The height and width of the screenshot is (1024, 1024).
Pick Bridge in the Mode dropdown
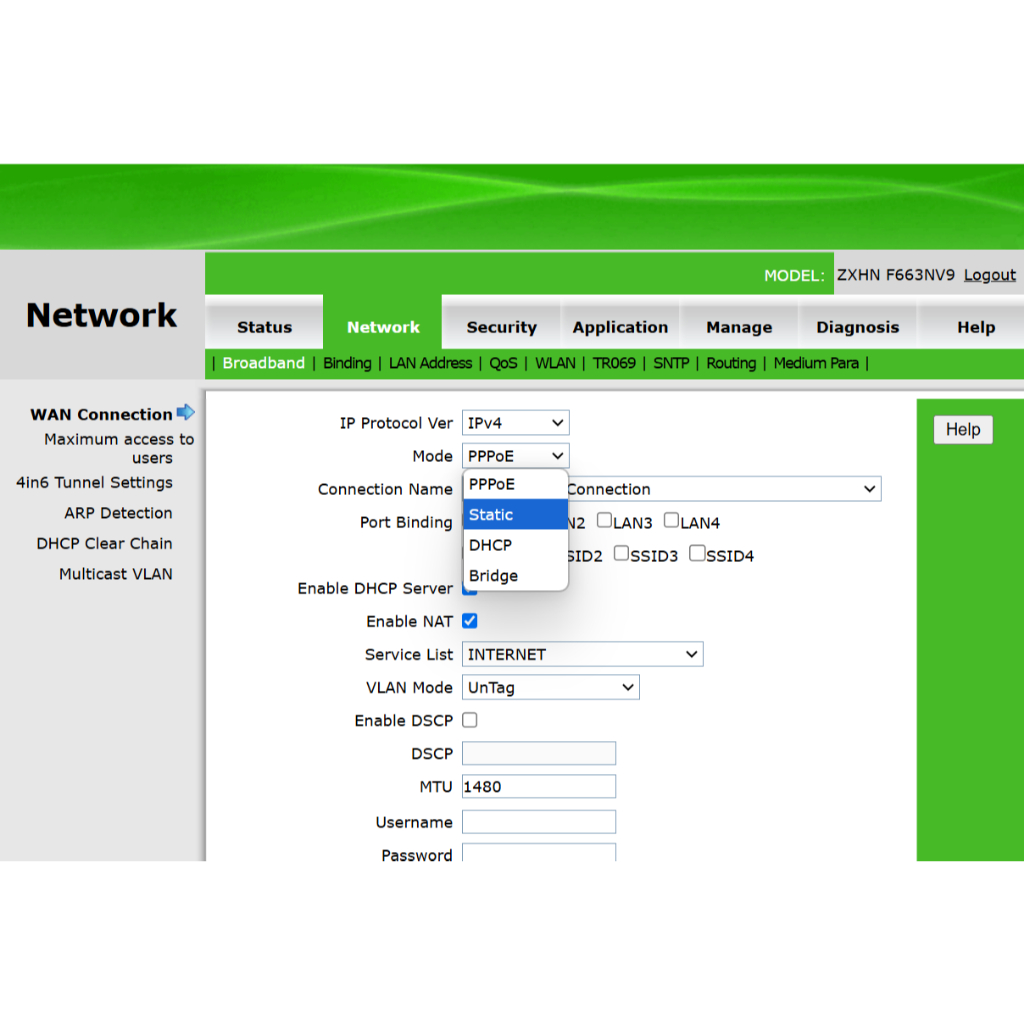coord(515,576)
